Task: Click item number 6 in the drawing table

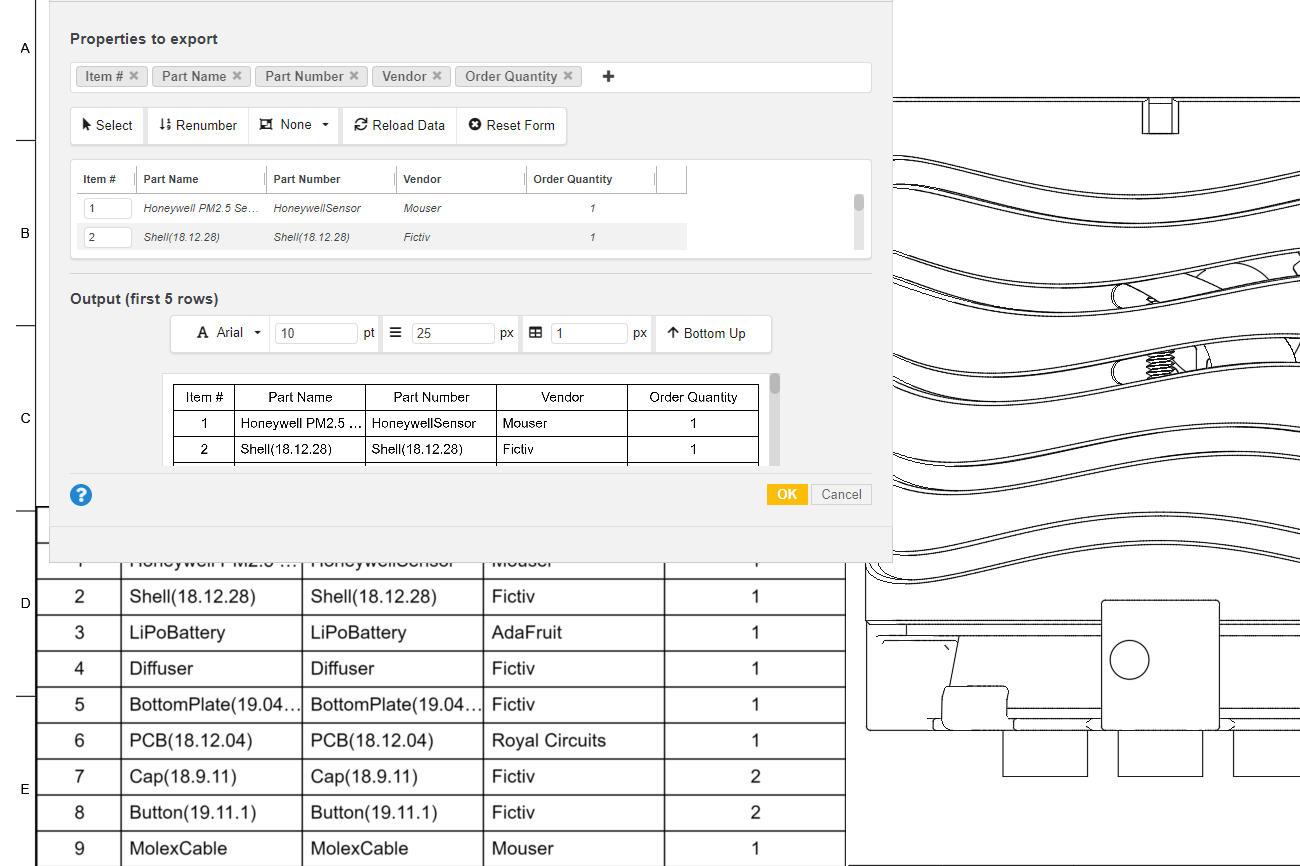Action: pyautogui.click(x=80, y=740)
